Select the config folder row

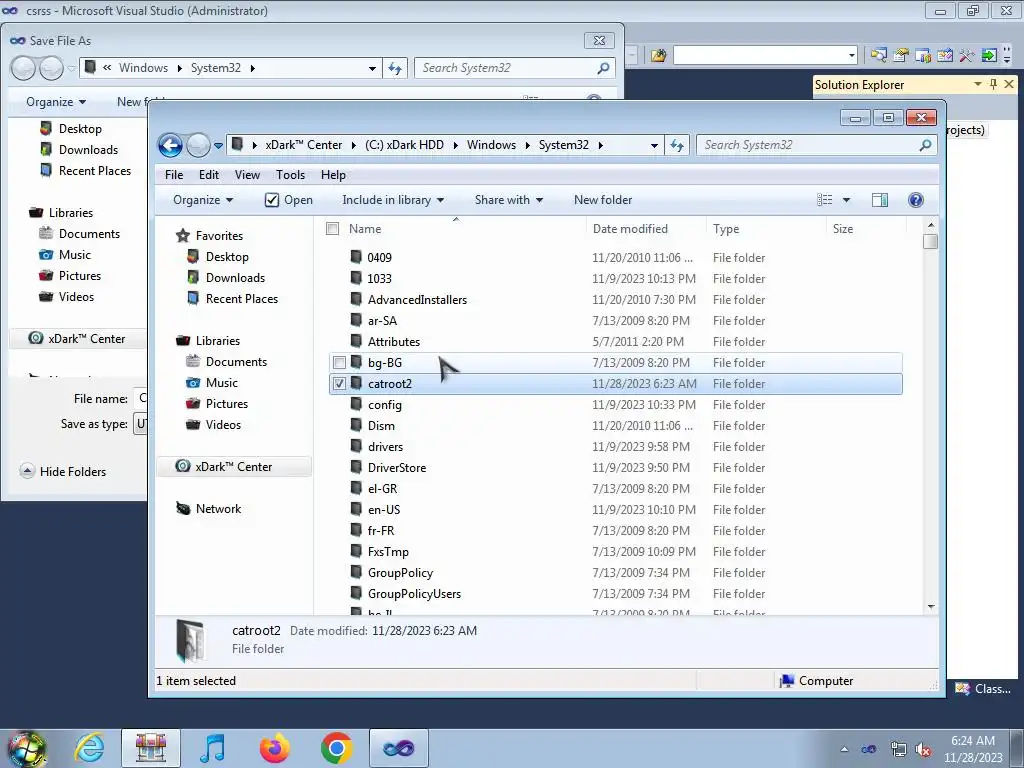(616, 404)
